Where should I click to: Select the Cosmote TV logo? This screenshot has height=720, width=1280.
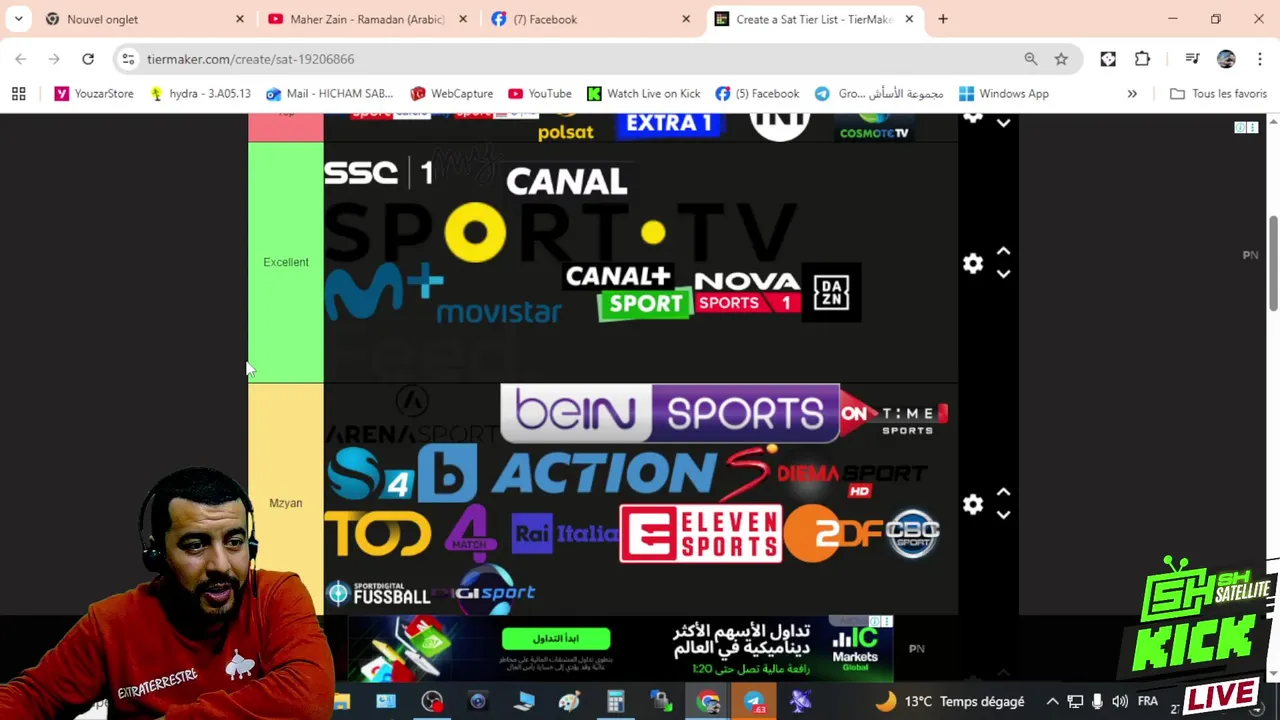click(x=874, y=127)
